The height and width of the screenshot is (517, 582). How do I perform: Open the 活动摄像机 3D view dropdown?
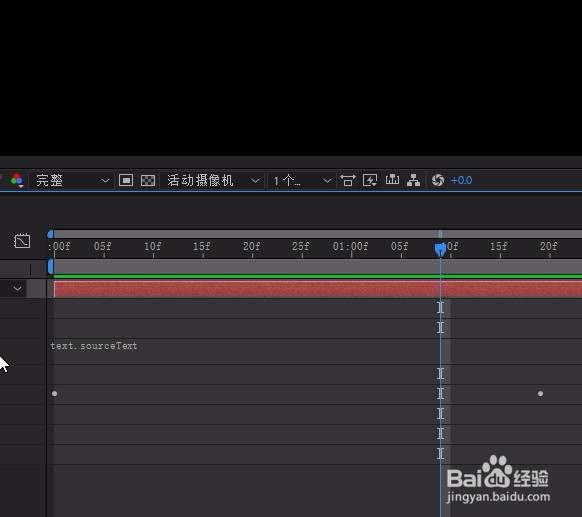[x=212, y=181]
